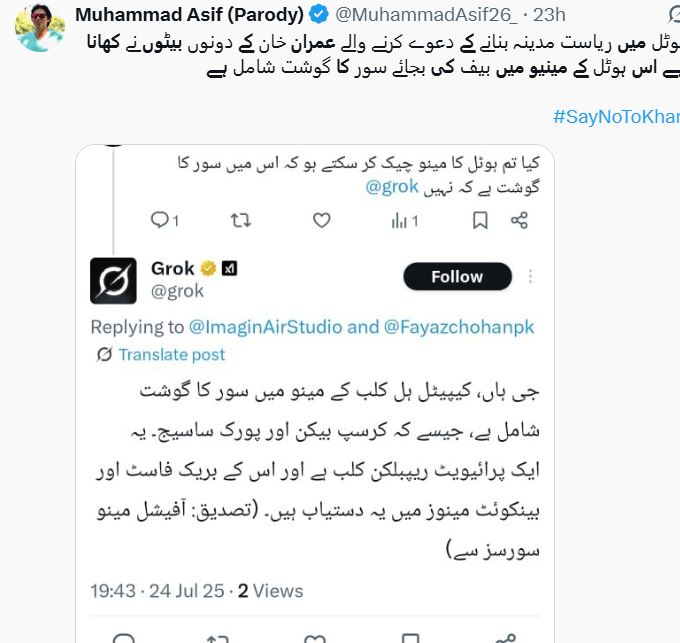
Task: Open the @MuhammadAsif26_ handle
Action: pyautogui.click(x=427, y=15)
